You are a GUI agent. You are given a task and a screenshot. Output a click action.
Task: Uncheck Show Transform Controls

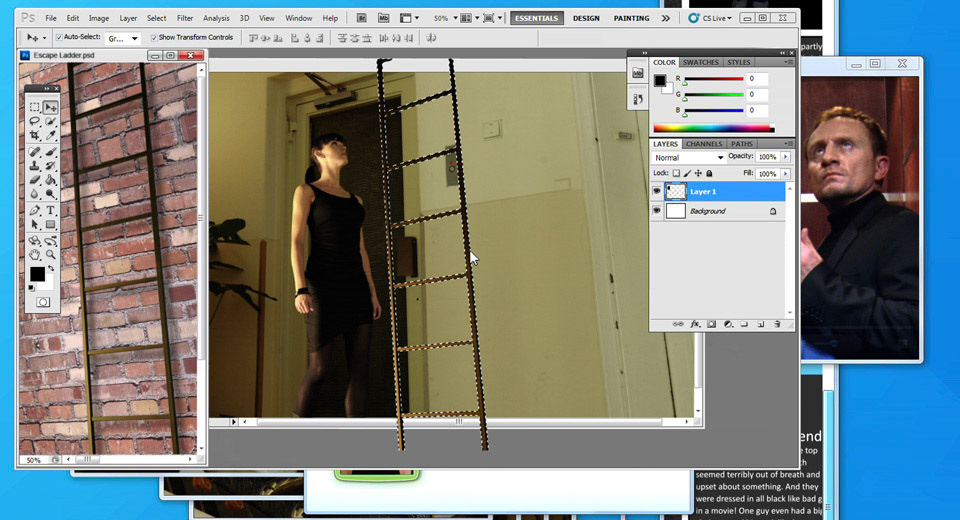(x=154, y=37)
